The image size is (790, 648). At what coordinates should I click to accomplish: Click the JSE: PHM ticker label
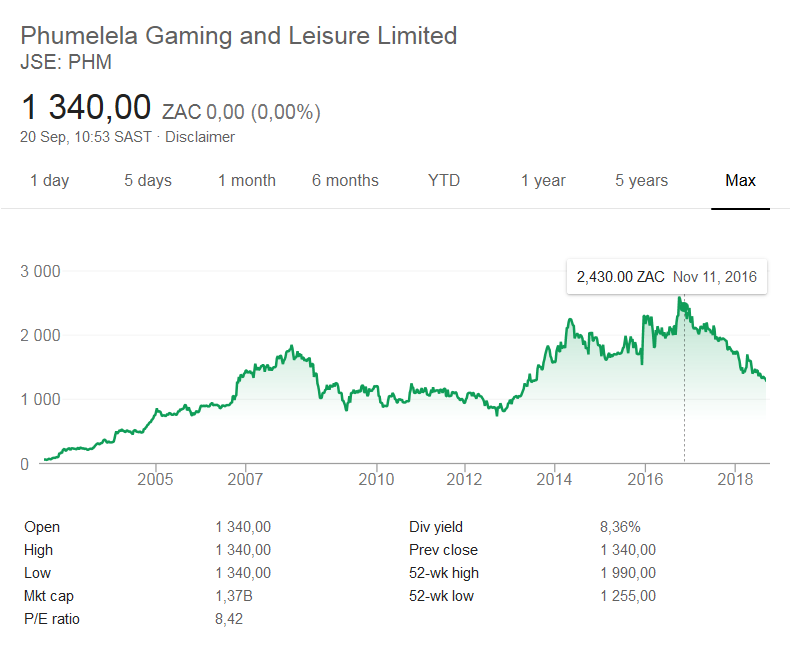point(65,61)
